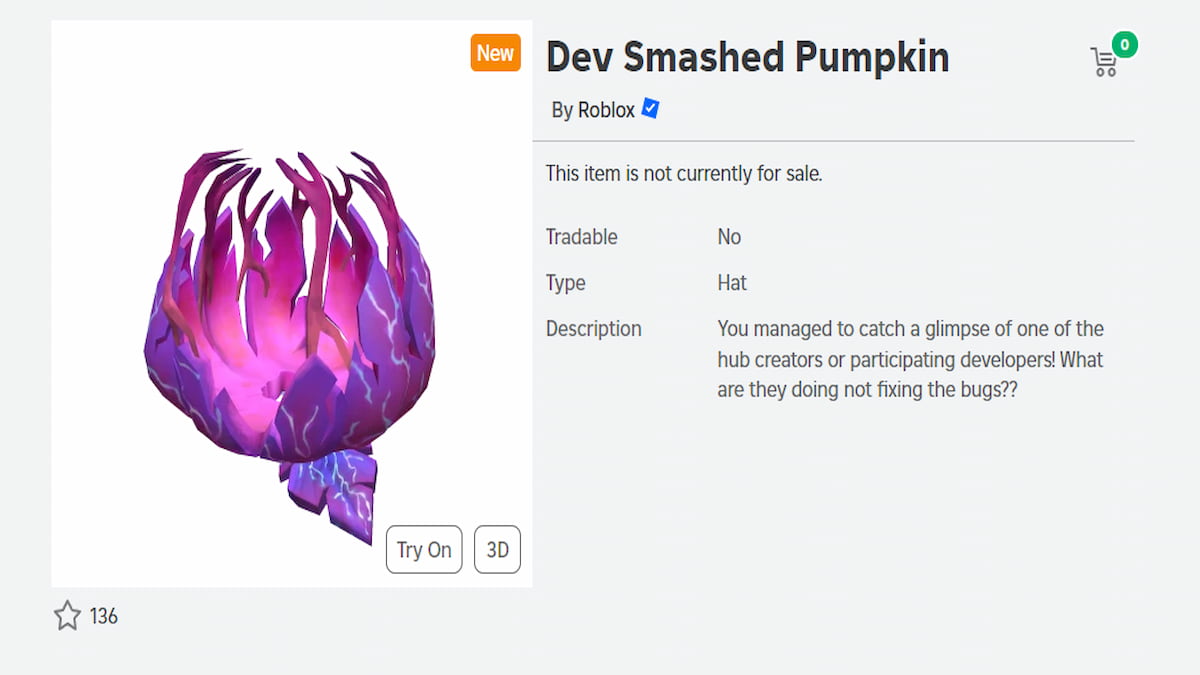This screenshot has width=1200, height=675.
Task: Click the Tradable label in item details
Action: coord(581,237)
